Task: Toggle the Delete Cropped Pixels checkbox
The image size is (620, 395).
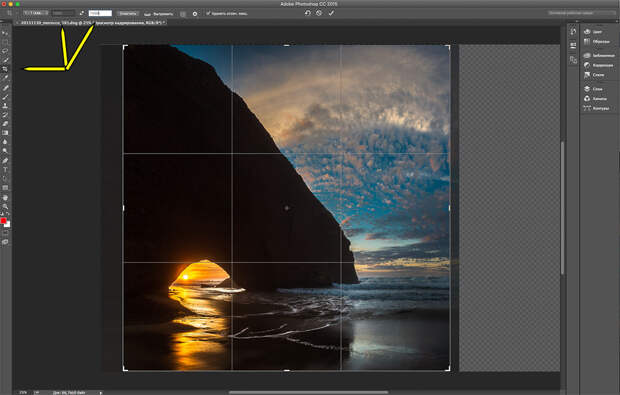Action: [x=208, y=13]
